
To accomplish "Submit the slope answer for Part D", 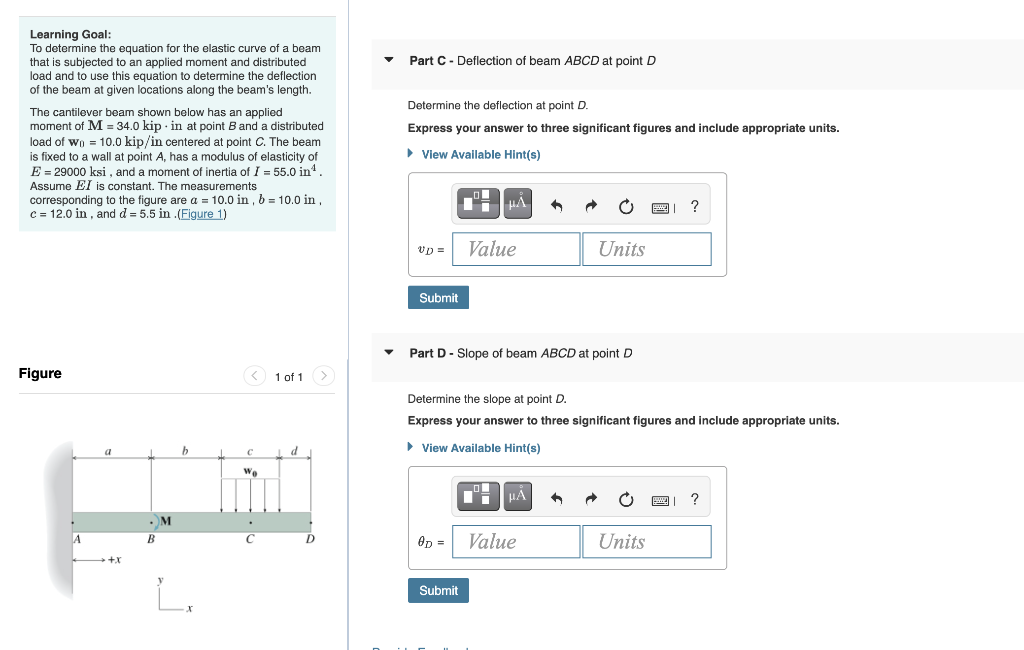I will 438,590.
